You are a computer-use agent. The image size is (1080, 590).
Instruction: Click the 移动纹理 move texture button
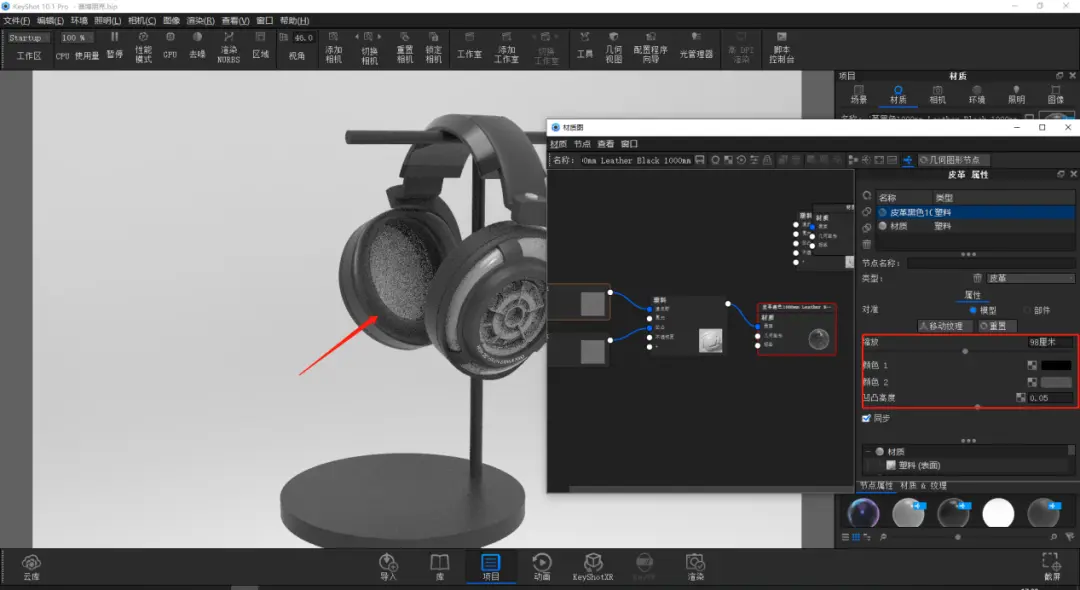pos(946,326)
